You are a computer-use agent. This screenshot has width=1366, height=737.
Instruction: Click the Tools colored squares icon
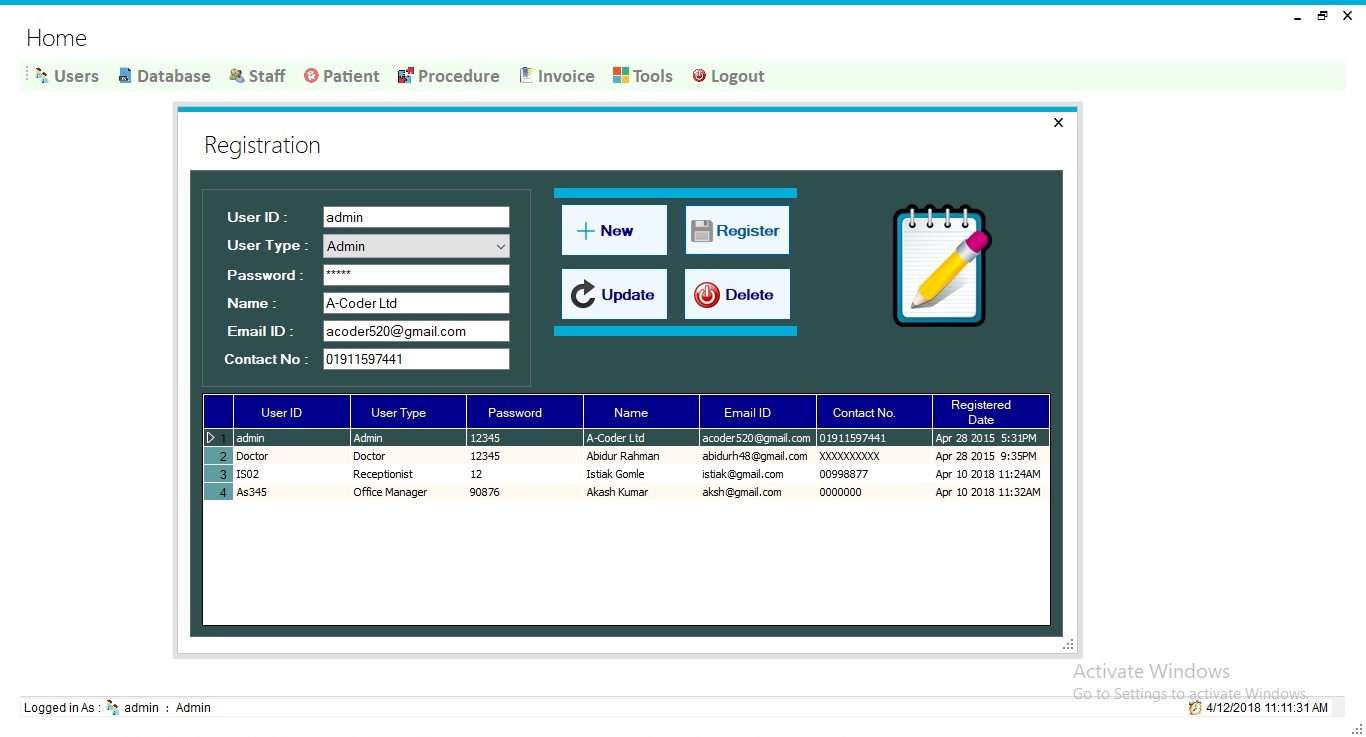pyautogui.click(x=621, y=76)
